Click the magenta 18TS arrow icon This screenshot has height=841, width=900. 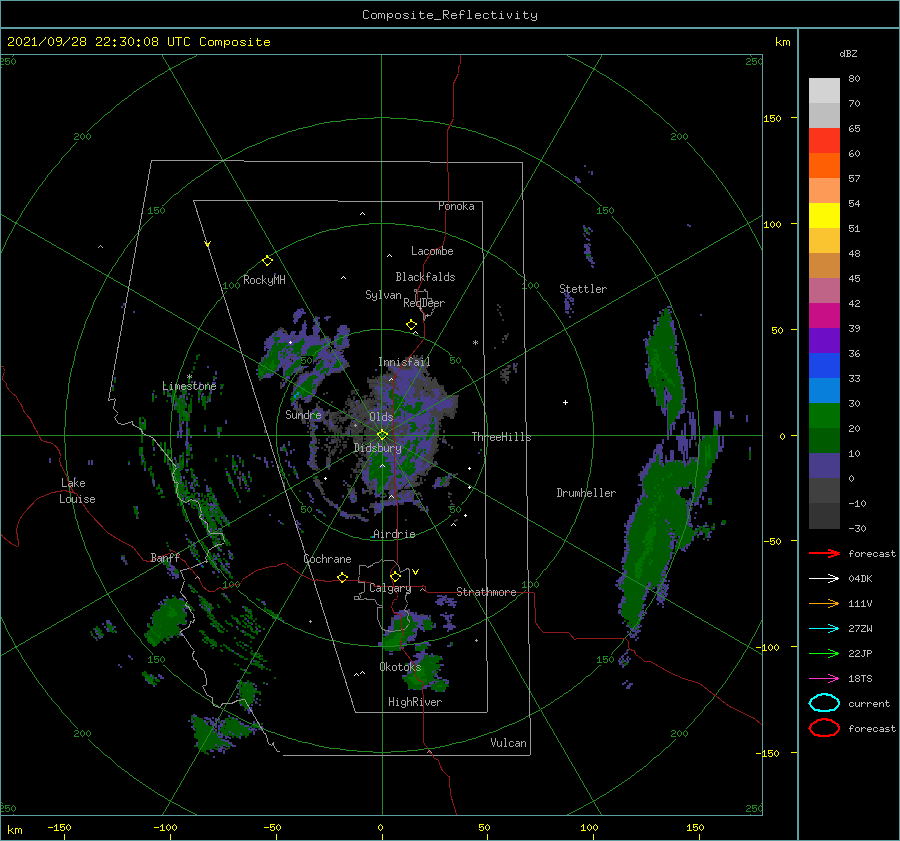click(824, 679)
